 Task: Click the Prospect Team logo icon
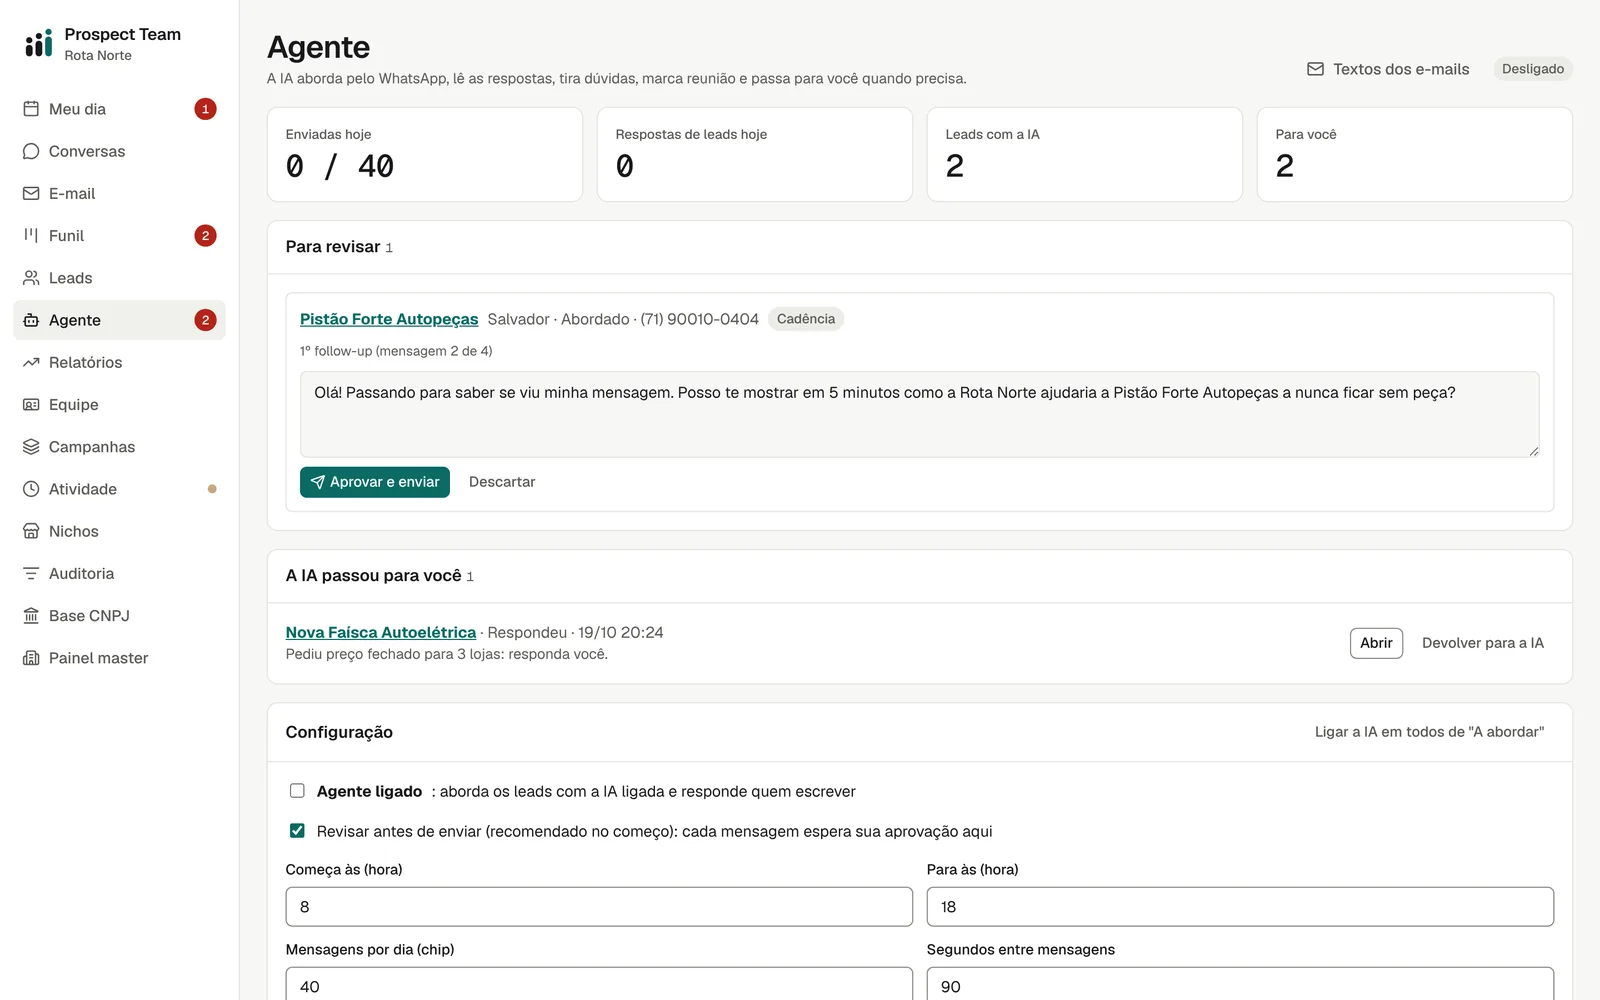point(39,43)
